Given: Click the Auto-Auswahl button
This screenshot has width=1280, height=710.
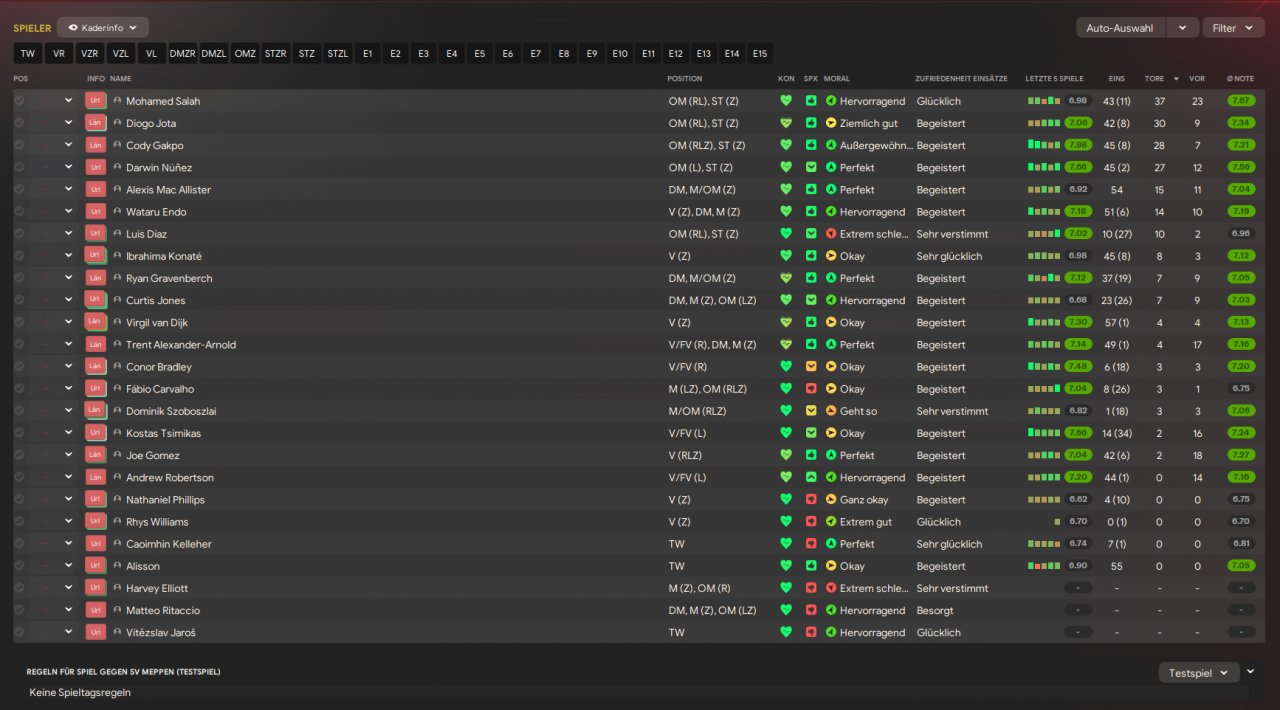Looking at the screenshot, I should (1121, 28).
